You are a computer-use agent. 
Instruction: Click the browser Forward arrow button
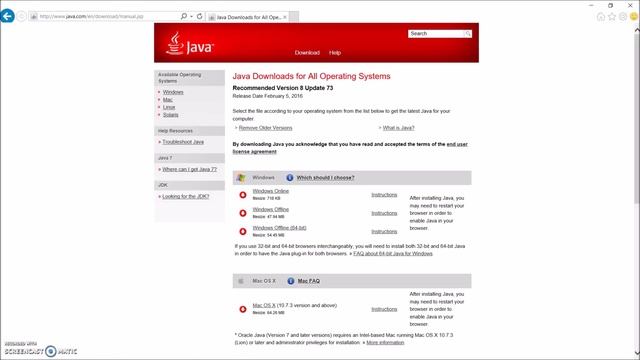(22, 16)
